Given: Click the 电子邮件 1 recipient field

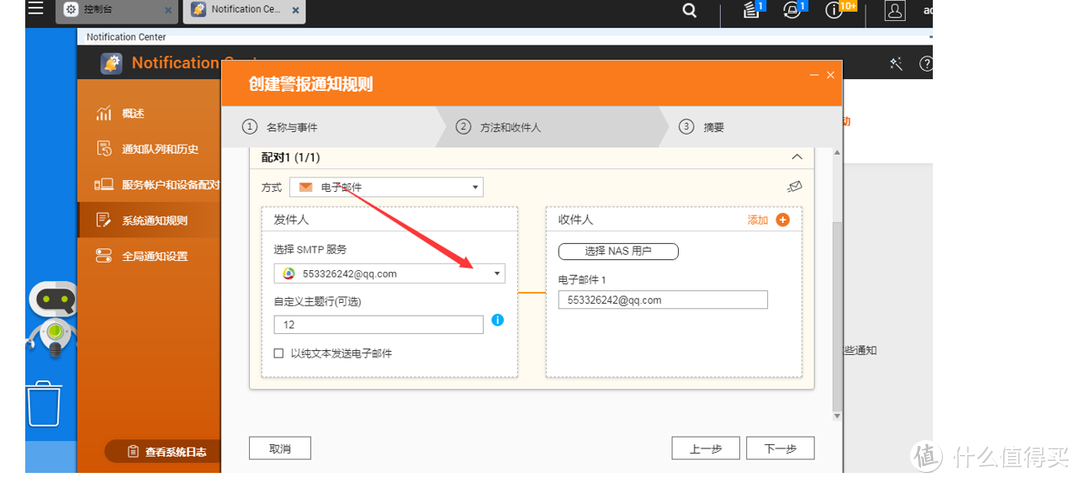Looking at the screenshot, I should coord(663,300).
